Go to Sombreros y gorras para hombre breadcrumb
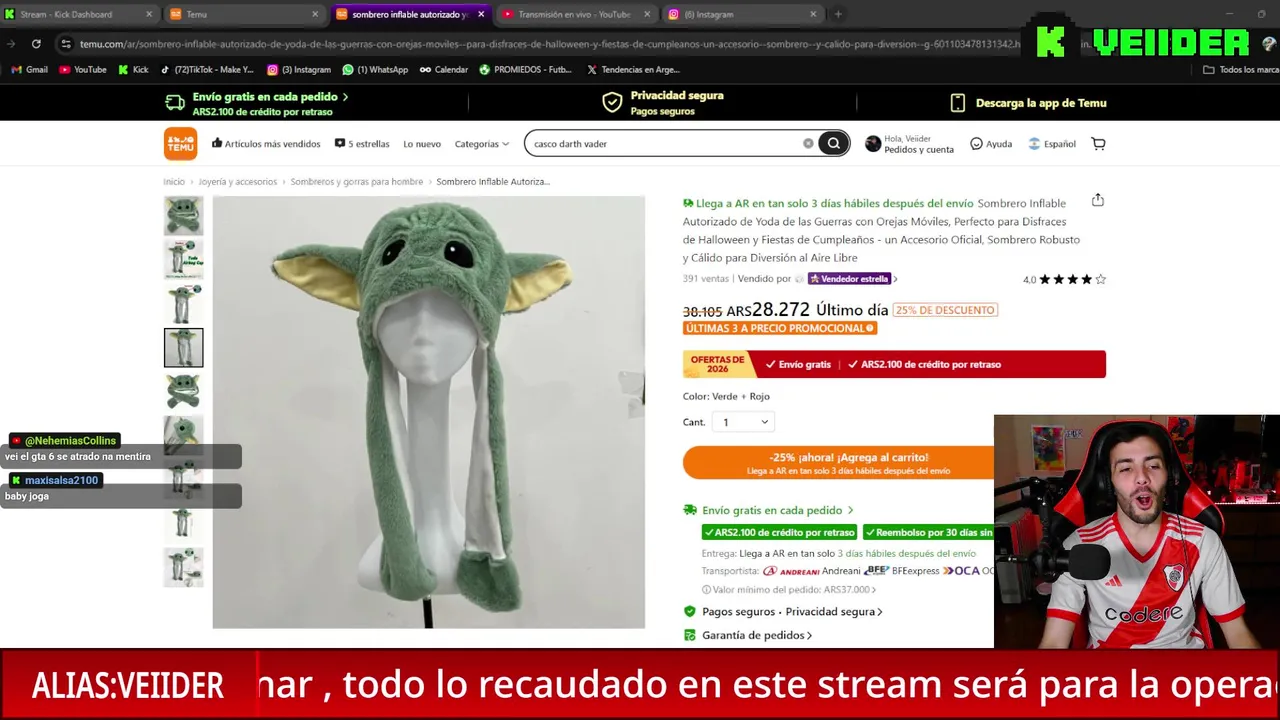1280x720 pixels. [356, 182]
